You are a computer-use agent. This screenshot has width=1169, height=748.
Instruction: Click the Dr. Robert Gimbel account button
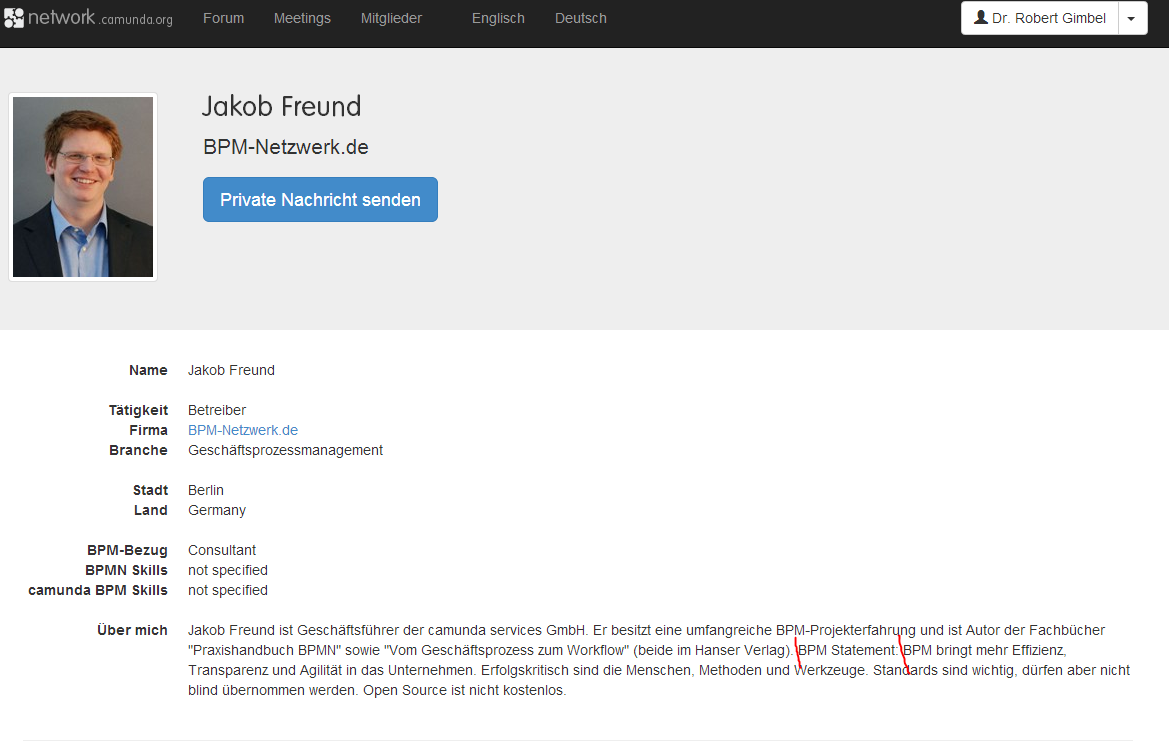(x=1039, y=18)
